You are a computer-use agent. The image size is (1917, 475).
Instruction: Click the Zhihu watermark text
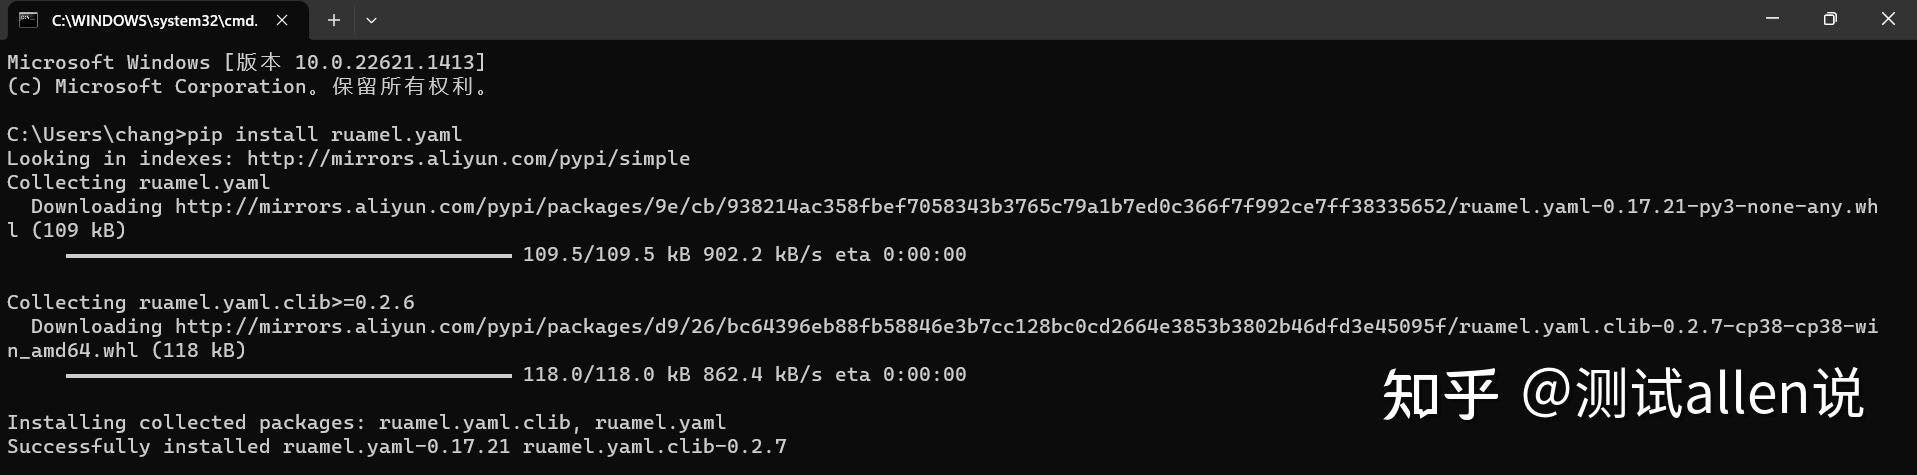[1622, 394]
